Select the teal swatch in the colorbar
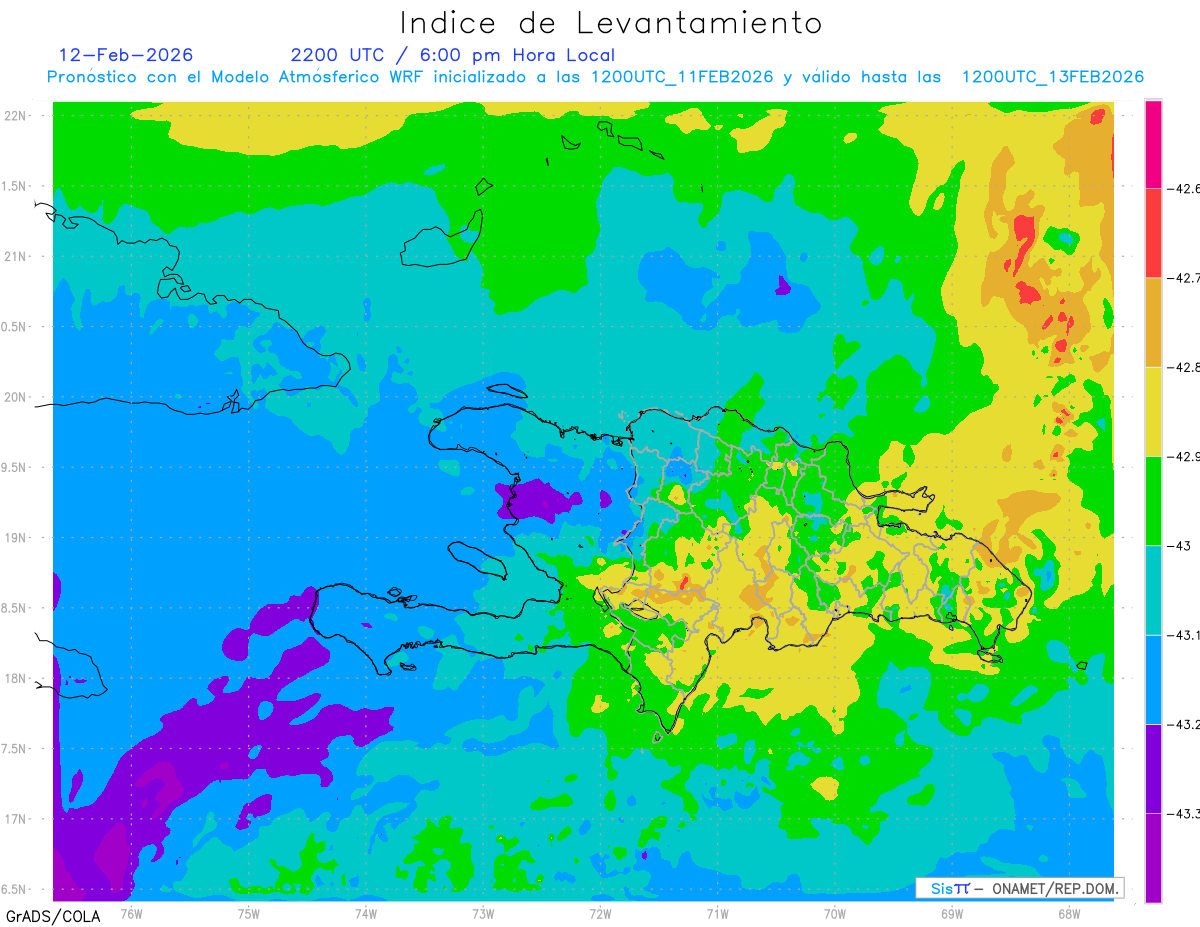Viewport: 1200px width, 927px height. [1153, 590]
